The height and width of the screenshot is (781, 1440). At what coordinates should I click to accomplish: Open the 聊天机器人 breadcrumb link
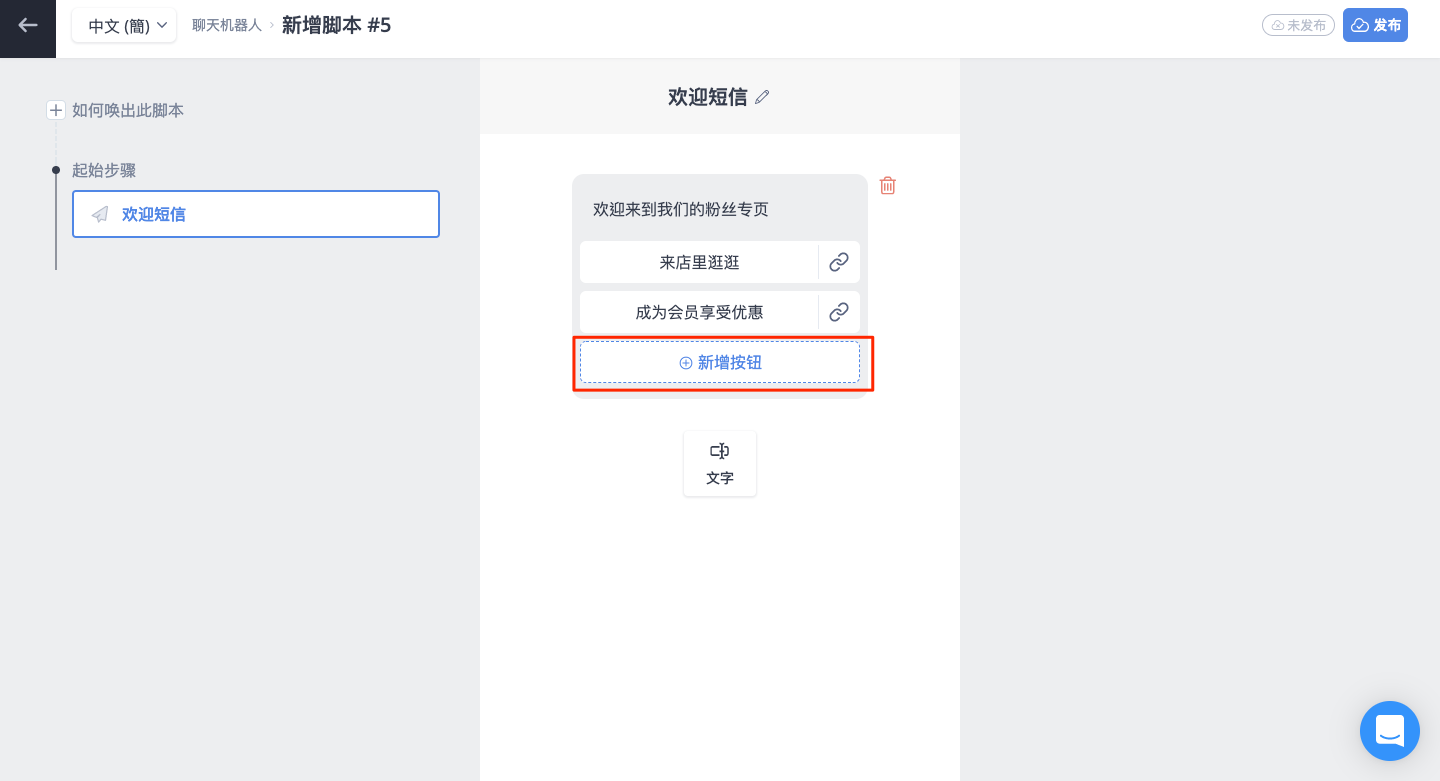pos(227,25)
